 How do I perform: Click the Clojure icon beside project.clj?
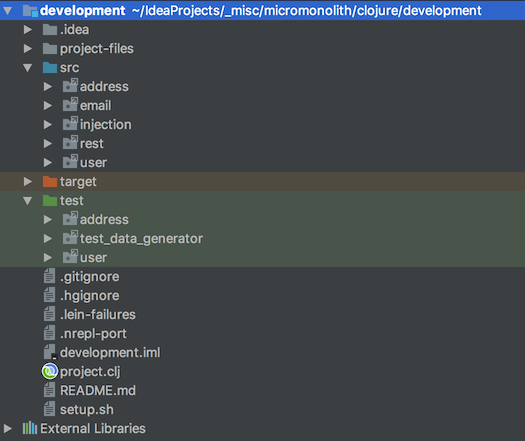50,371
